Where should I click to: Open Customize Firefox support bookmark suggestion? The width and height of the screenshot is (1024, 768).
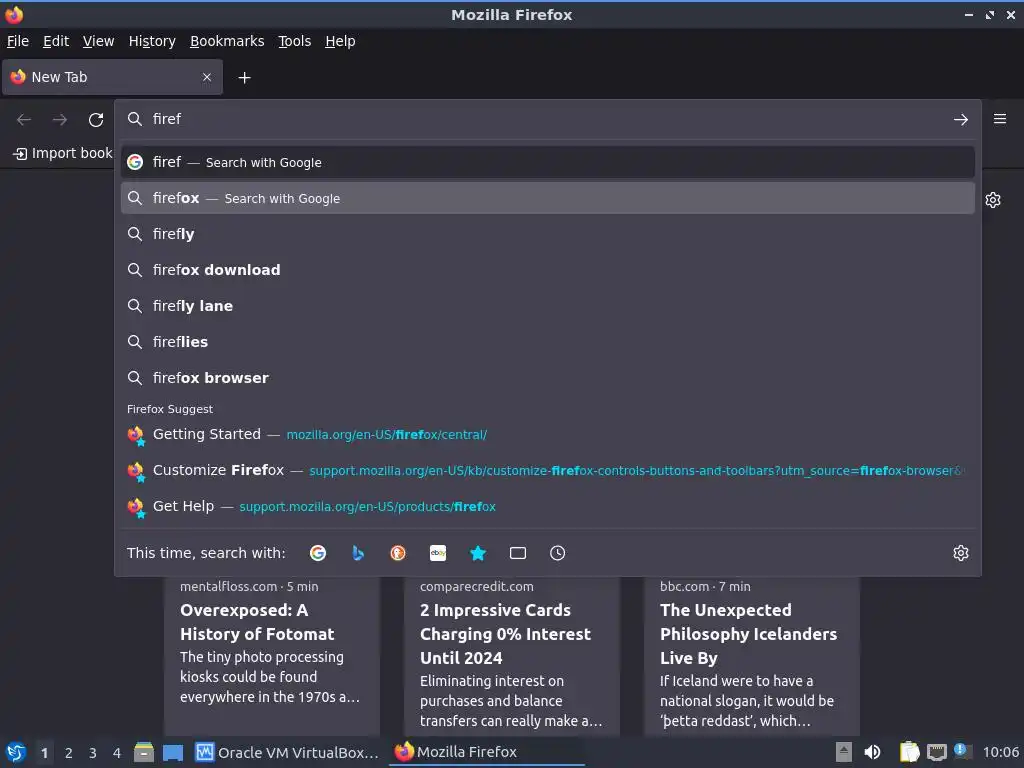coord(548,470)
